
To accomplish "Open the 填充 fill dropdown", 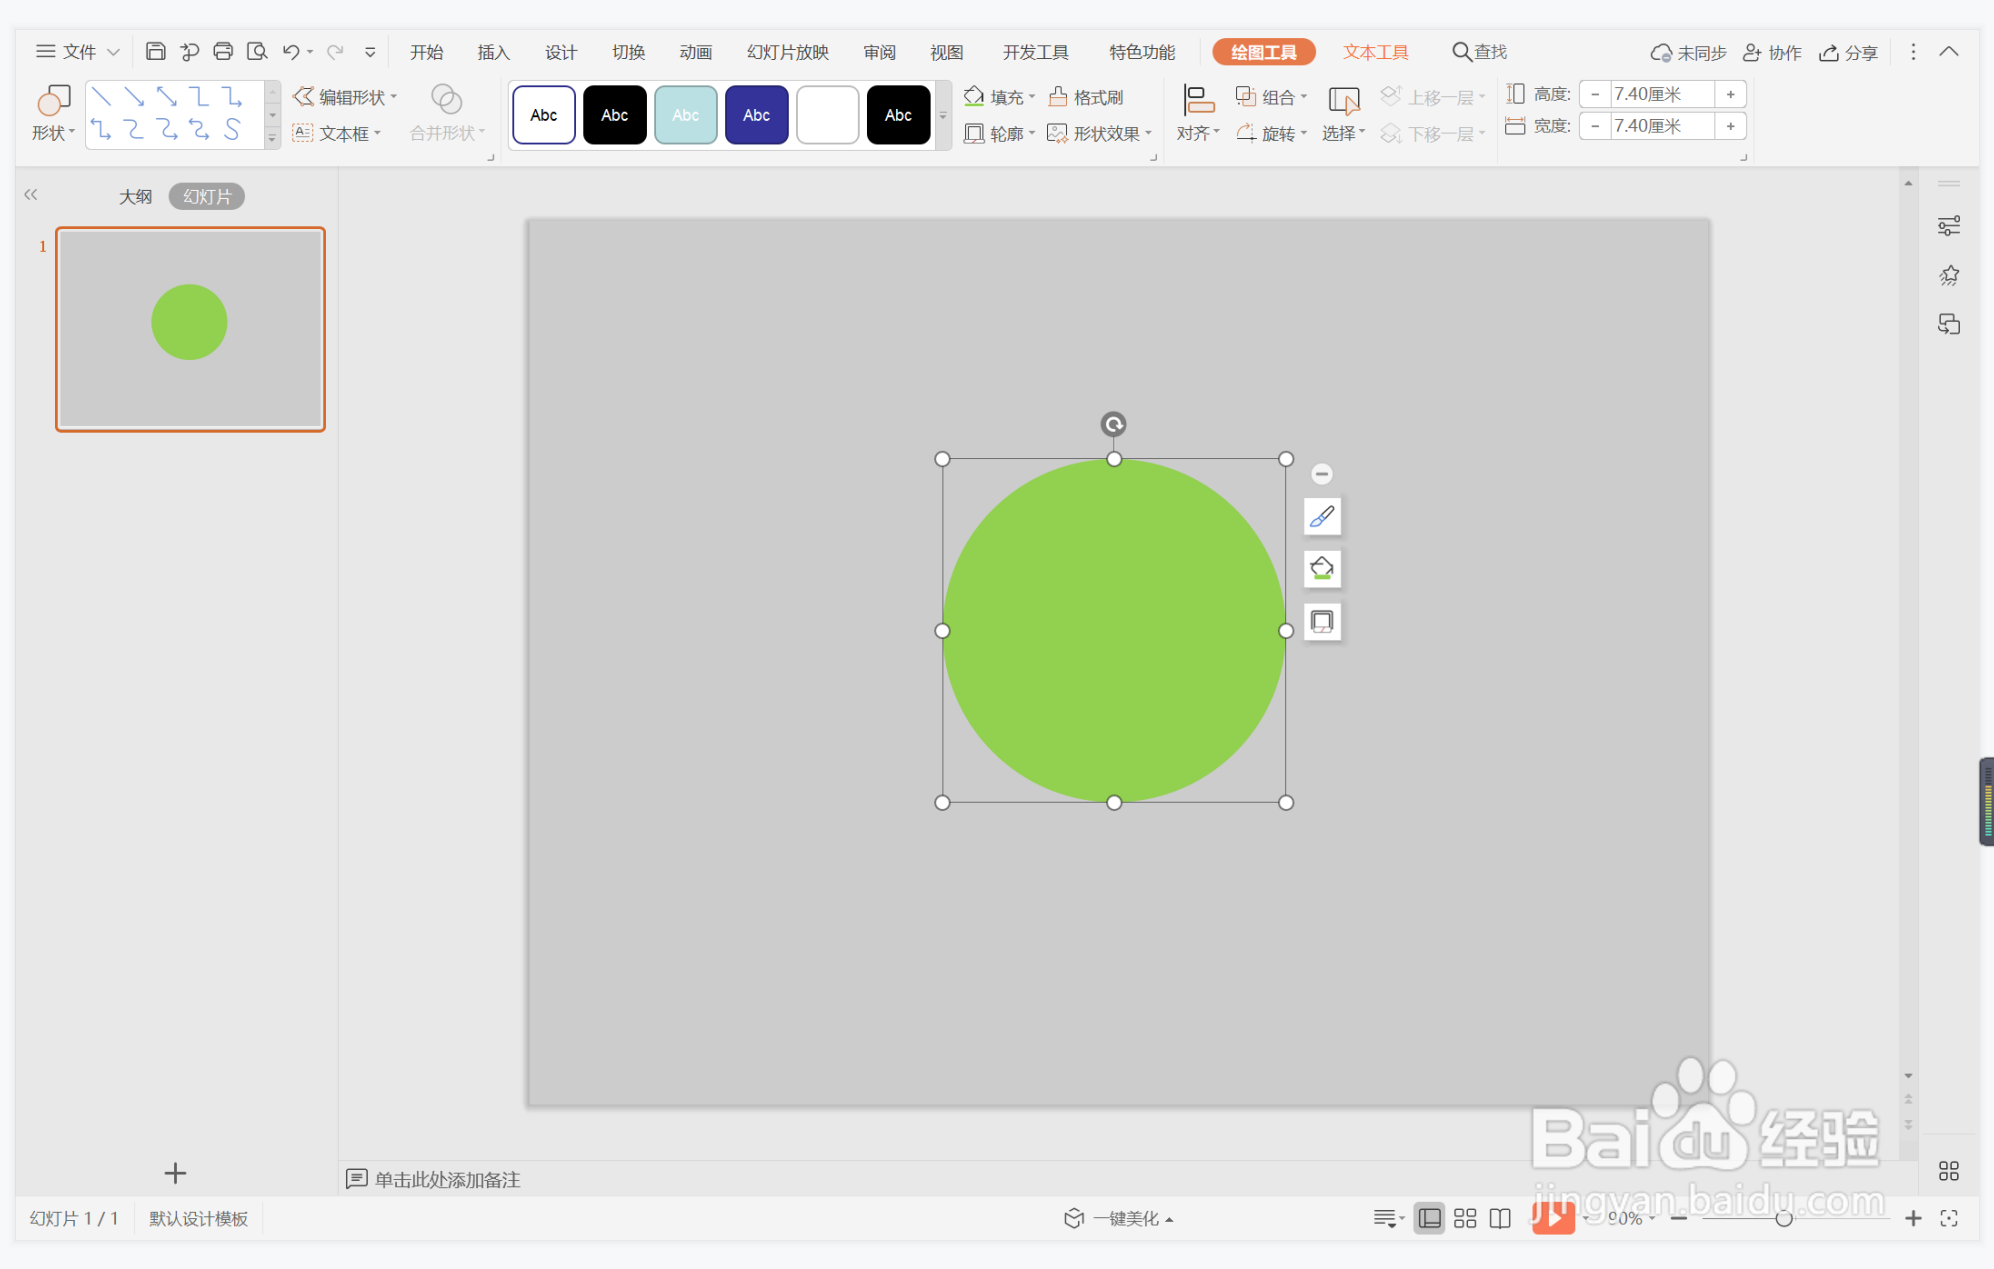I will pyautogui.click(x=999, y=97).
